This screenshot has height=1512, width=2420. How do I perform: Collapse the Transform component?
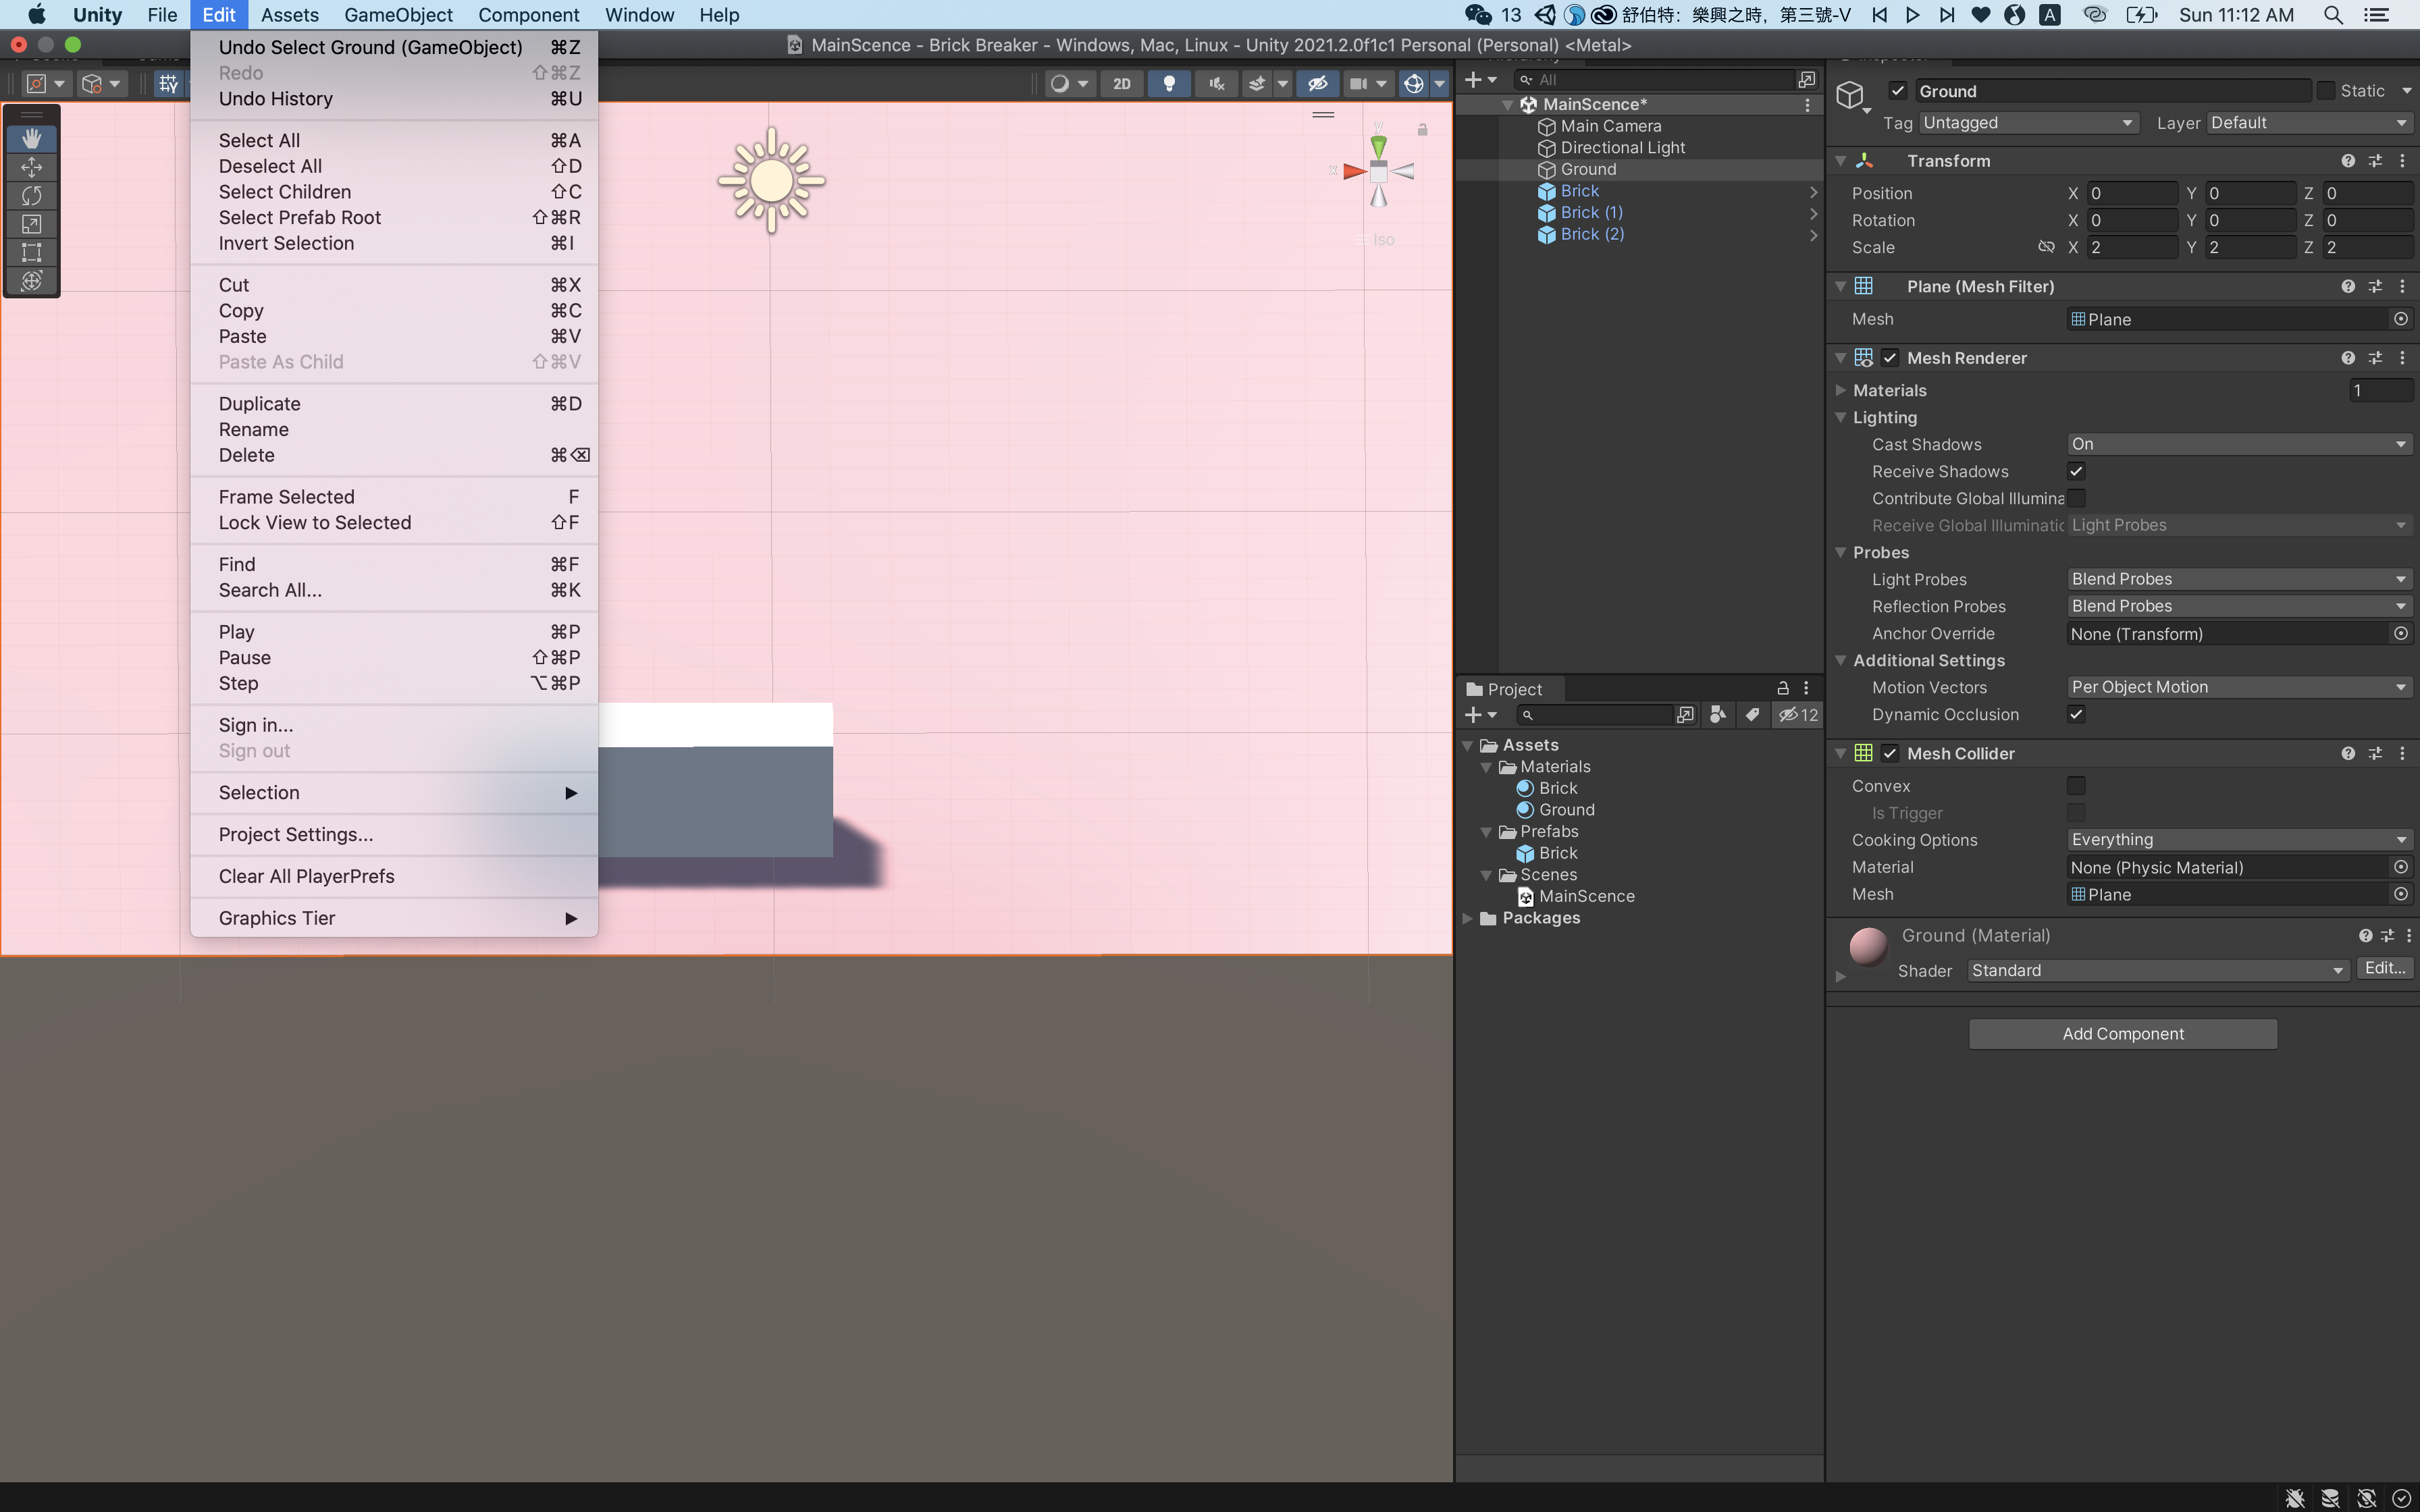click(x=1840, y=161)
